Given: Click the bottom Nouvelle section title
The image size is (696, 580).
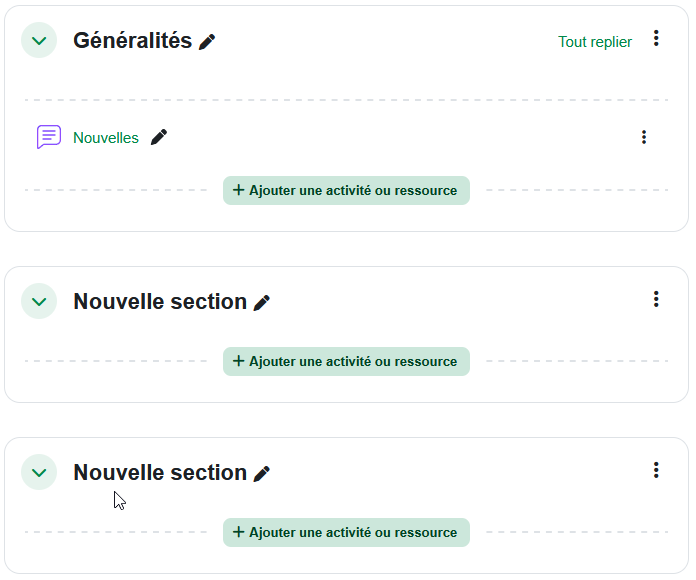Looking at the screenshot, I should click(160, 472).
